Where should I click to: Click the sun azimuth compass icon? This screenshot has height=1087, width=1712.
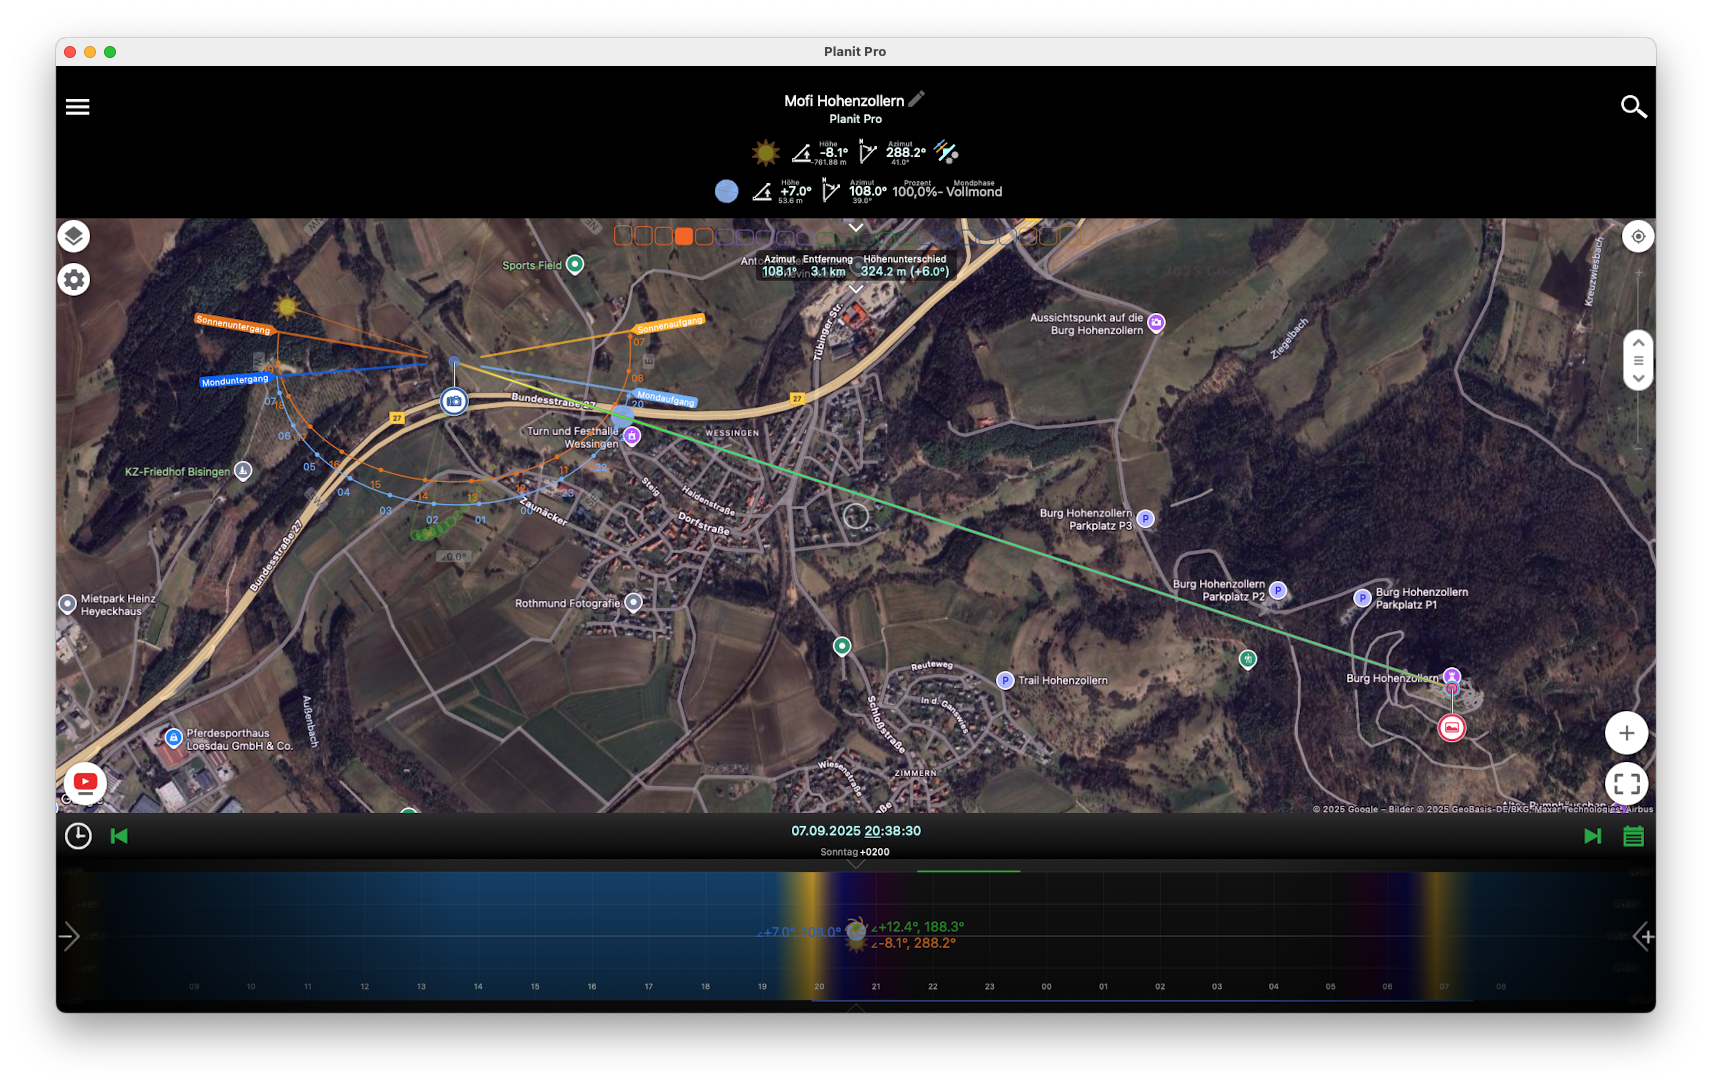coord(867,153)
